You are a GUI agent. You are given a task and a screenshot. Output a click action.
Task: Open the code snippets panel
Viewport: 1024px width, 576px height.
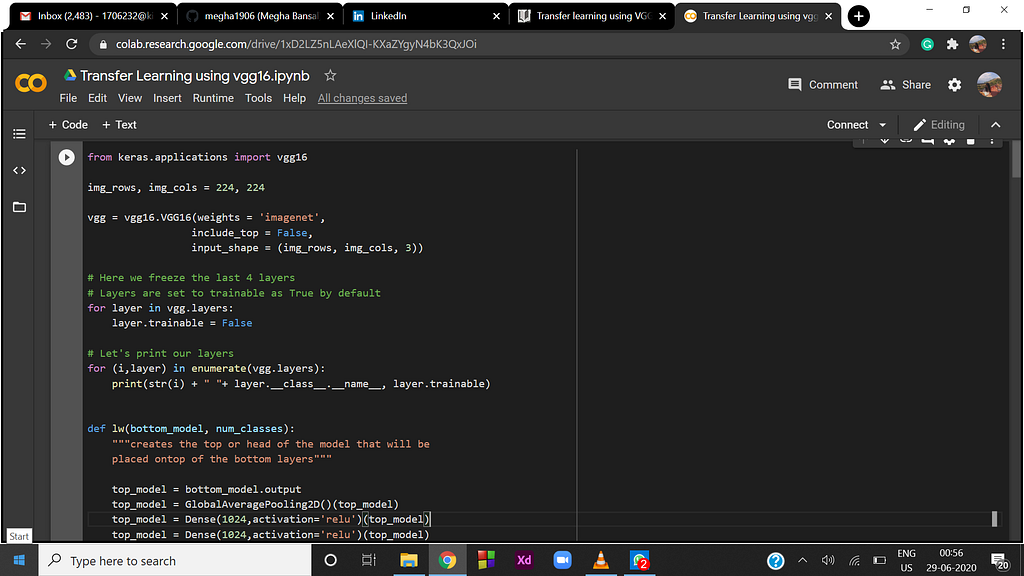pyautogui.click(x=19, y=171)
